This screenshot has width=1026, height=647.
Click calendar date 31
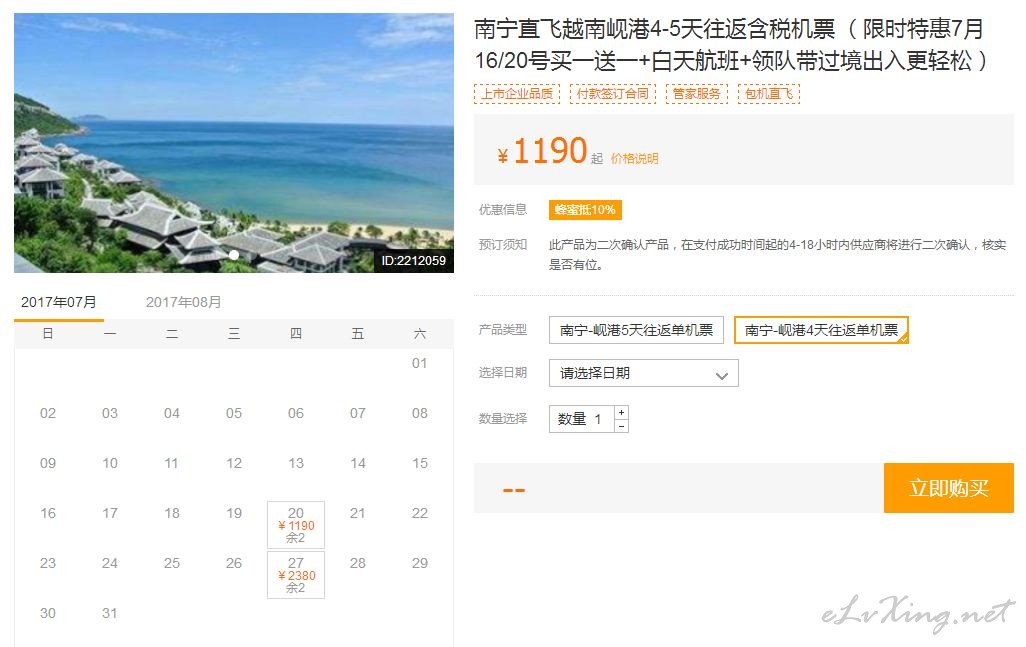point(109,613)
